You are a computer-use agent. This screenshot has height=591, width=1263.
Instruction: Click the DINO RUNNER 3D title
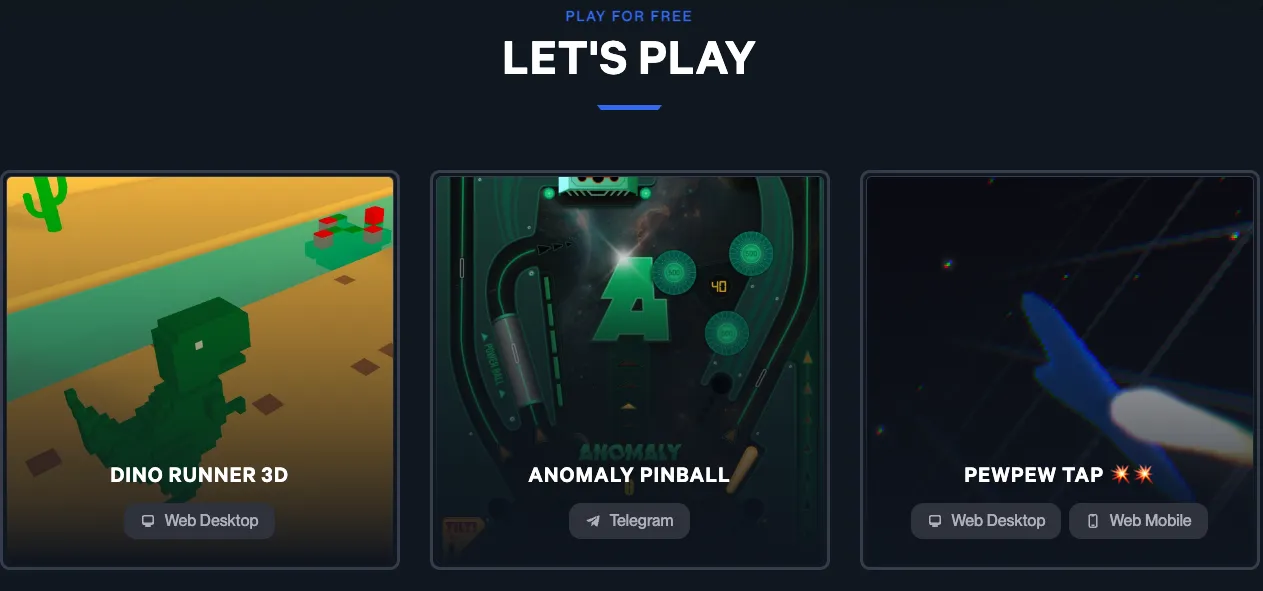point(199,475)
